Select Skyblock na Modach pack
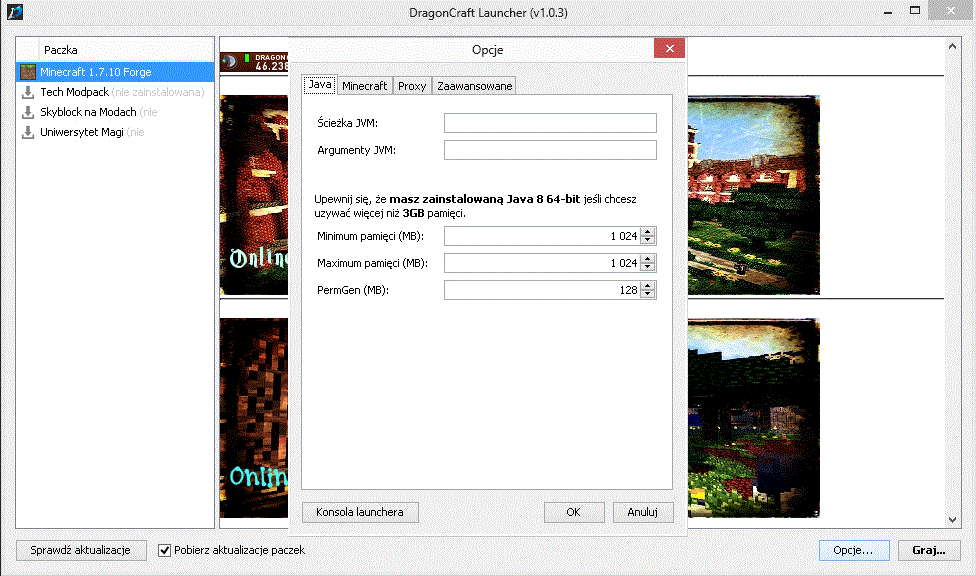 click(x=115, y=112)
